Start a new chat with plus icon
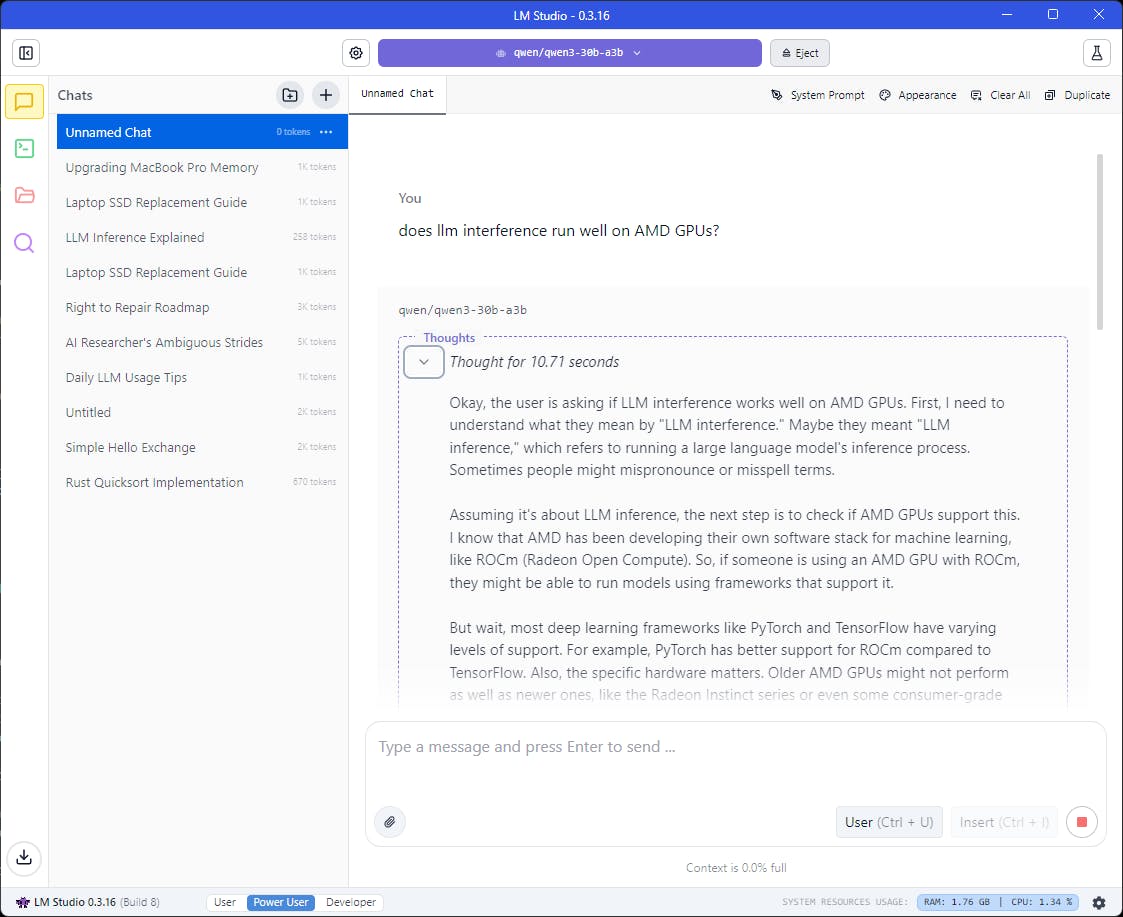The image size is (1123, 917). pos(326,95)
